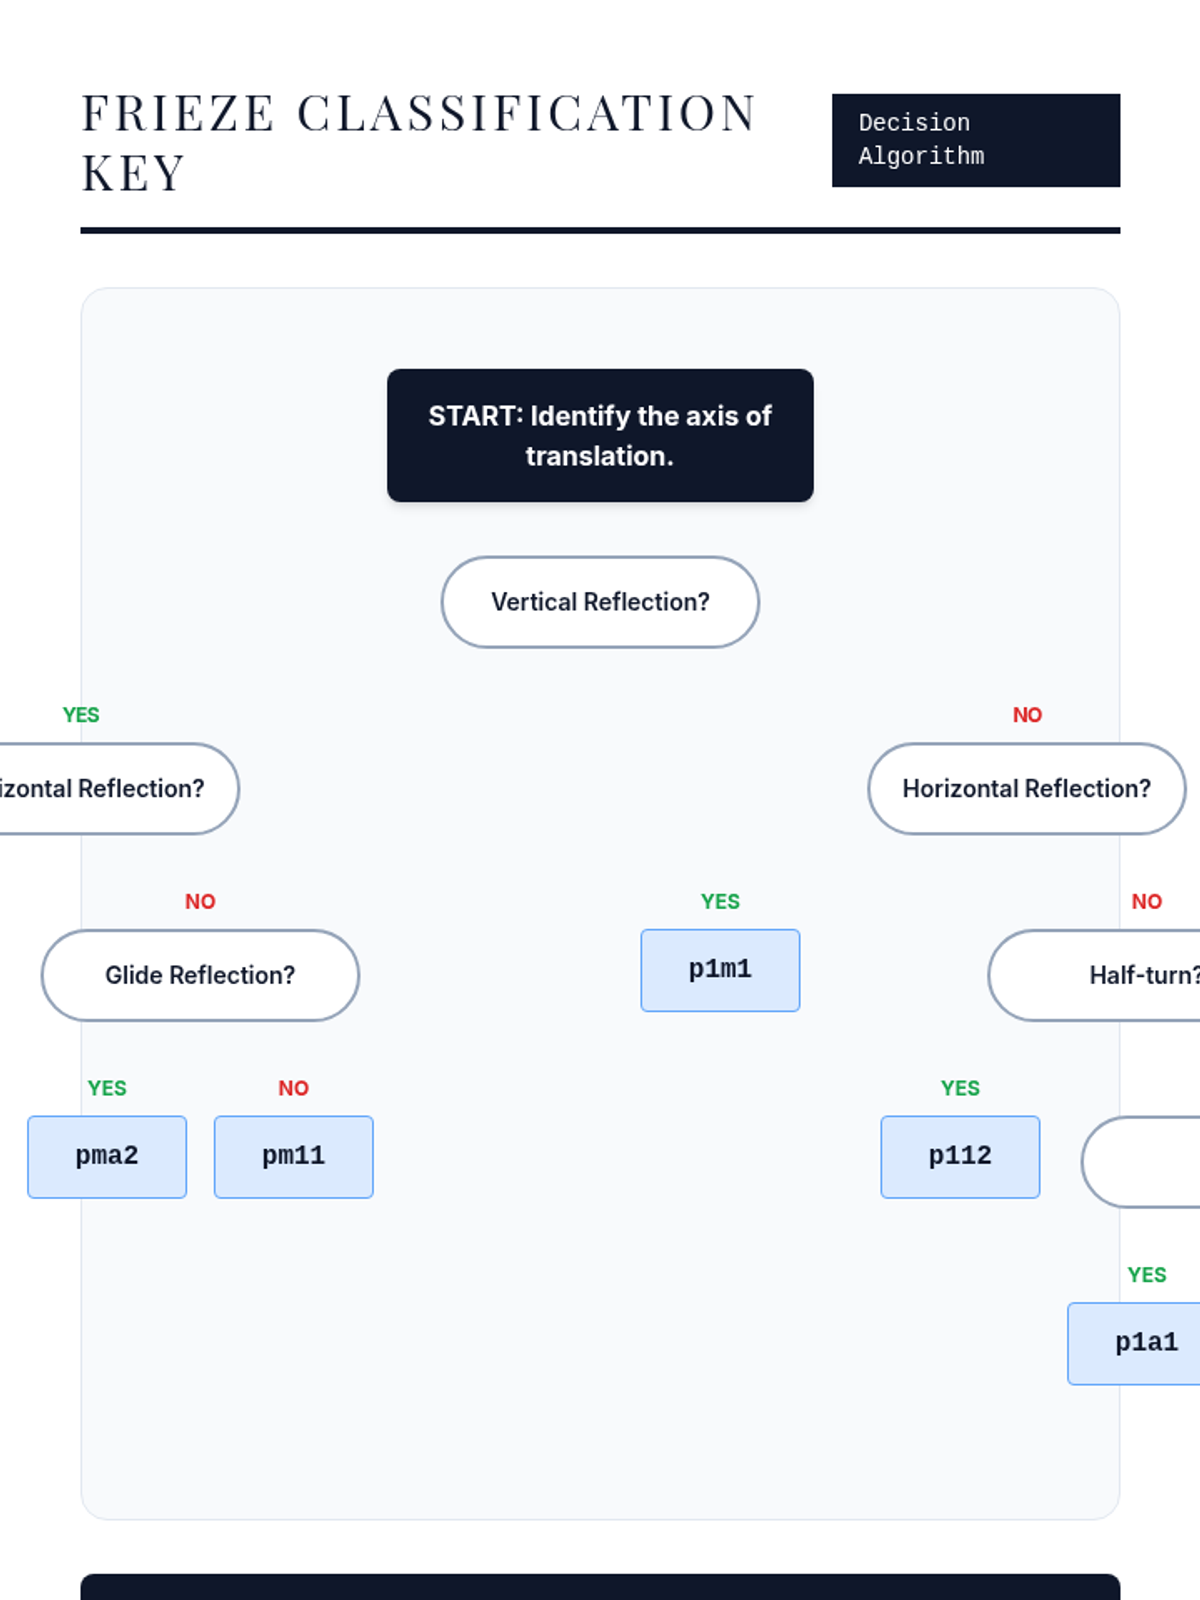Screen dimensions: 1200x1600
Task: Select the Vertical Reflection? decision node
Action: [600, 602]
